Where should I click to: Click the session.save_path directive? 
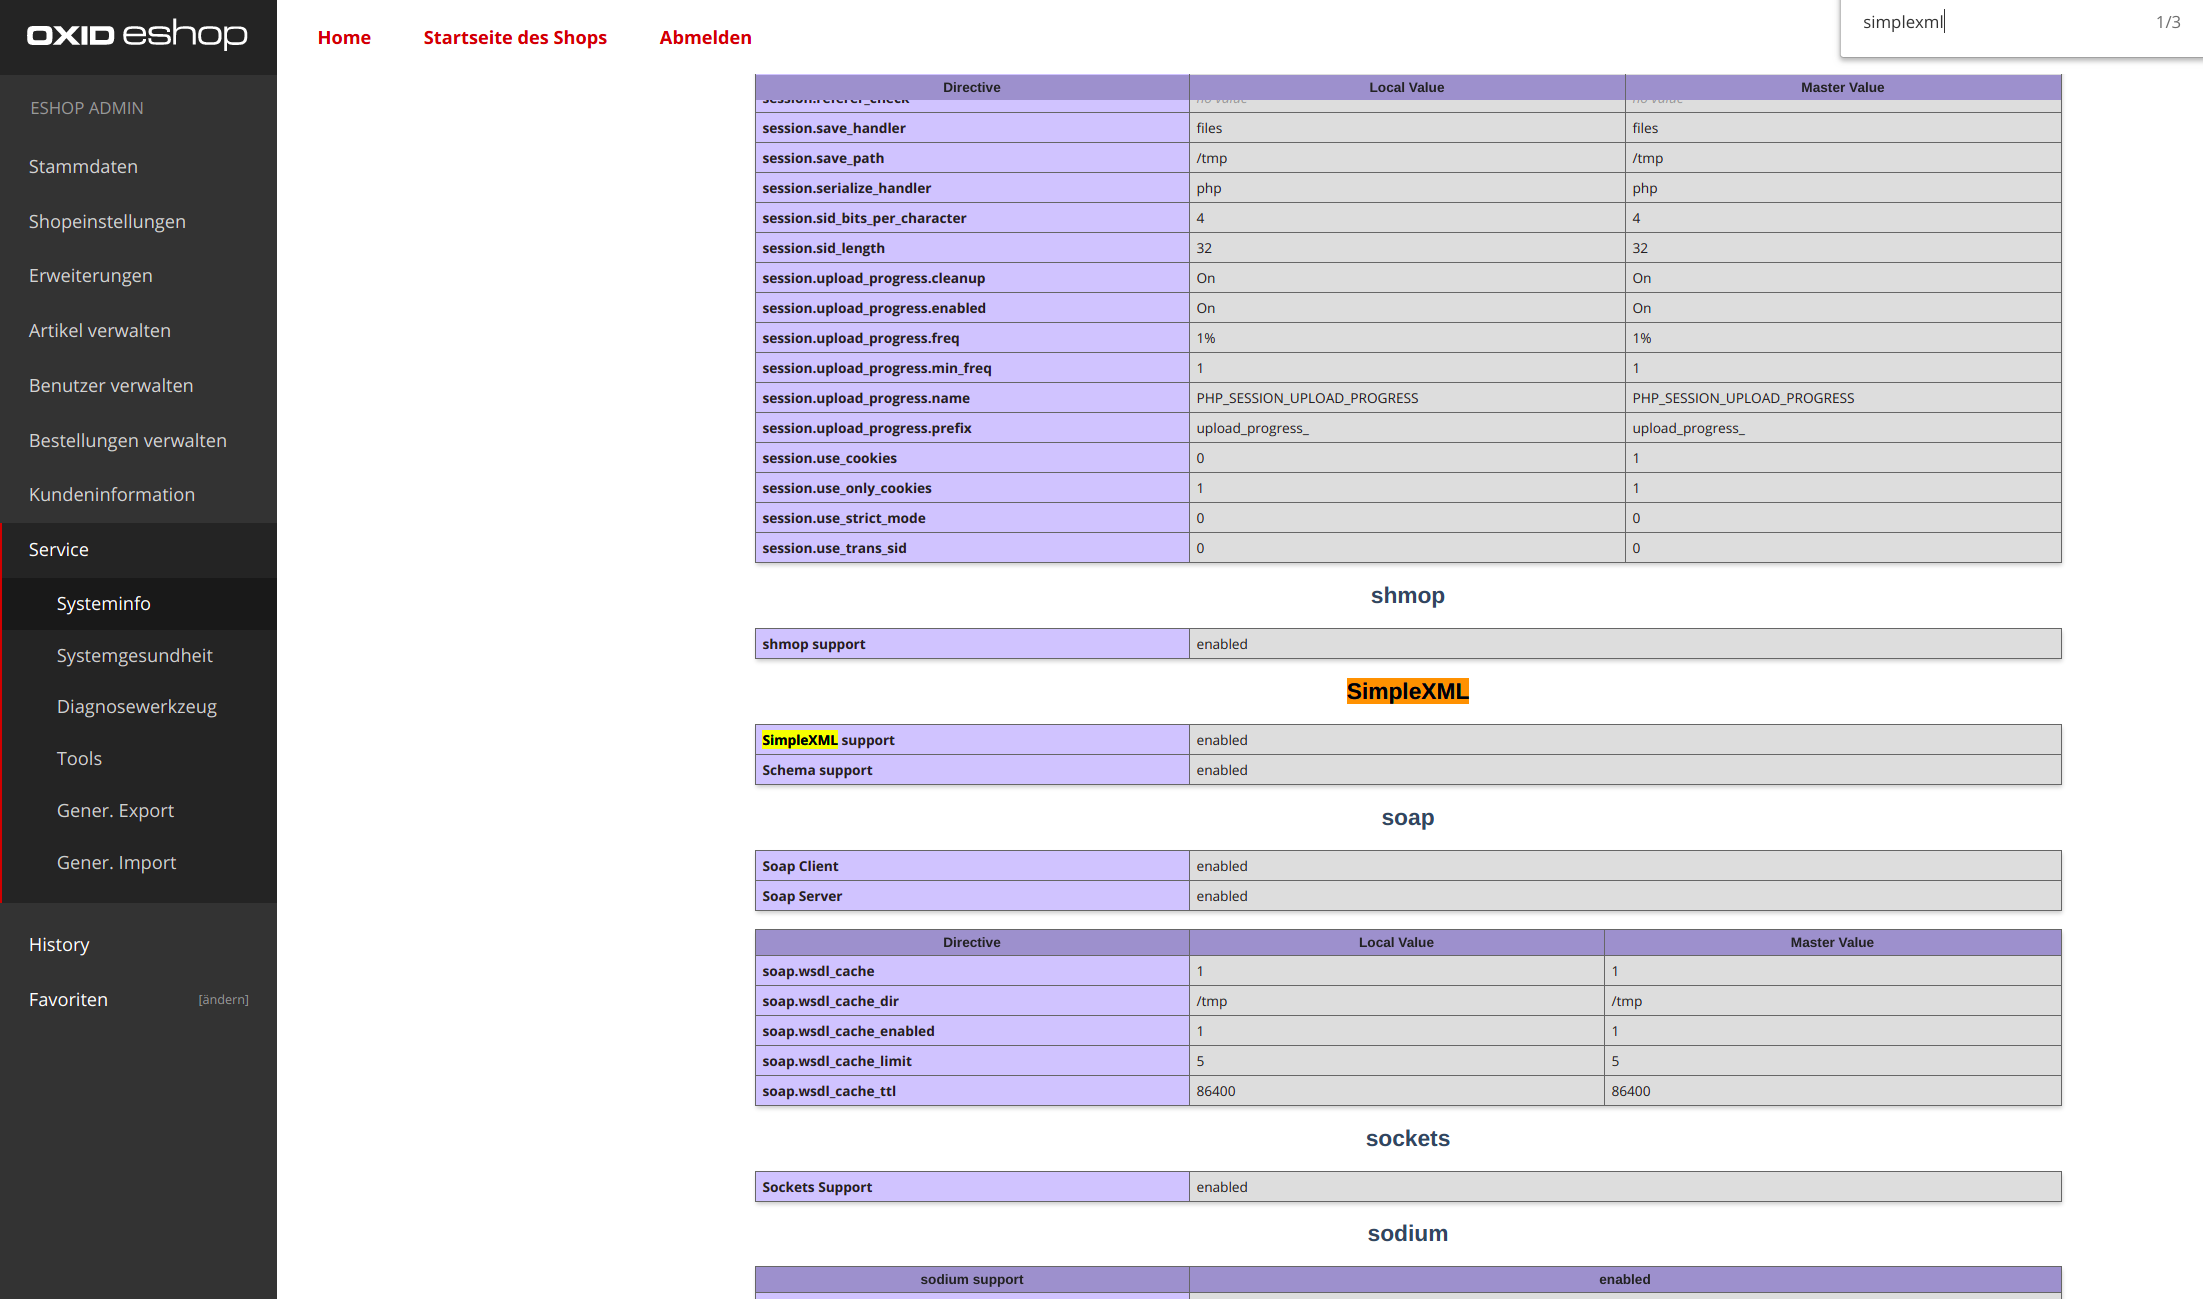(823, 158)
